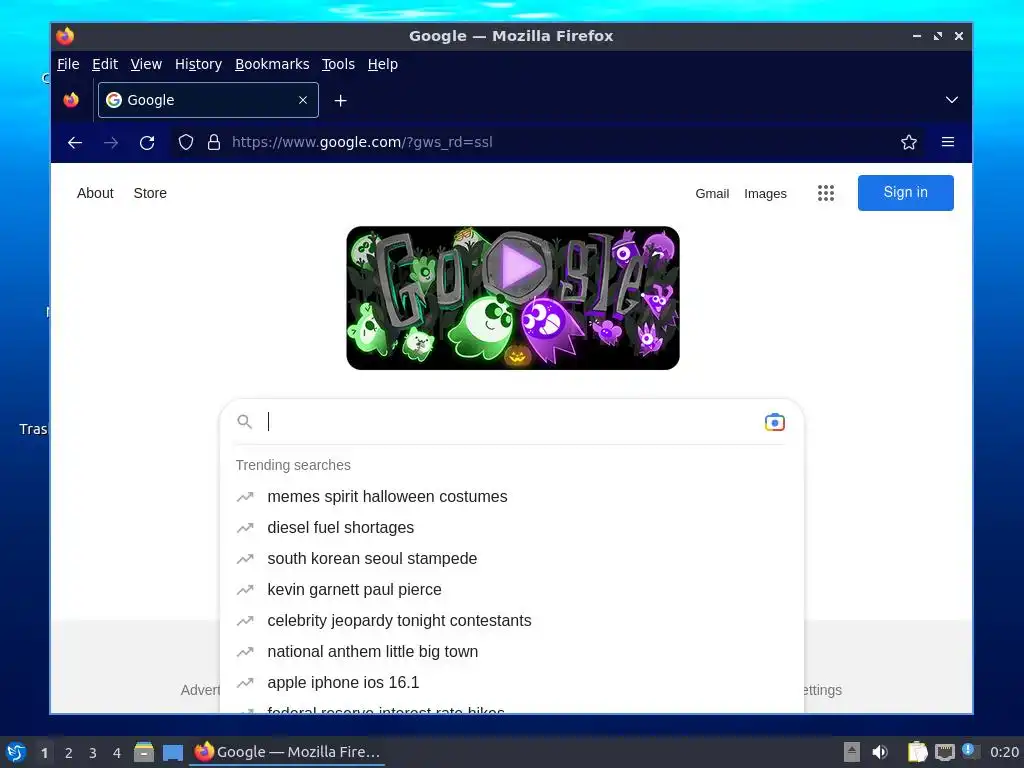Viewport: 1024px width, 768px height.
Task: Open the Firefox hamburger menu
Action: (948, 142)
